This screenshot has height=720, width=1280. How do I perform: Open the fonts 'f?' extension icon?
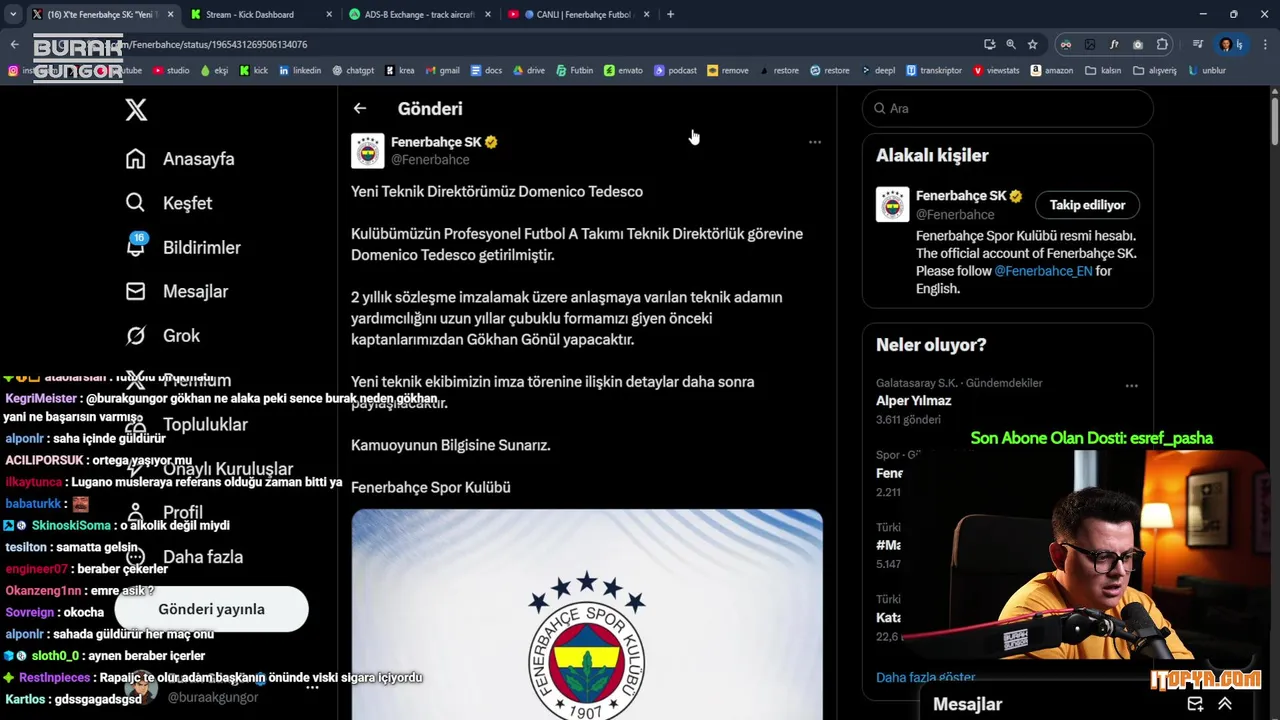[x=1114, y=44]
